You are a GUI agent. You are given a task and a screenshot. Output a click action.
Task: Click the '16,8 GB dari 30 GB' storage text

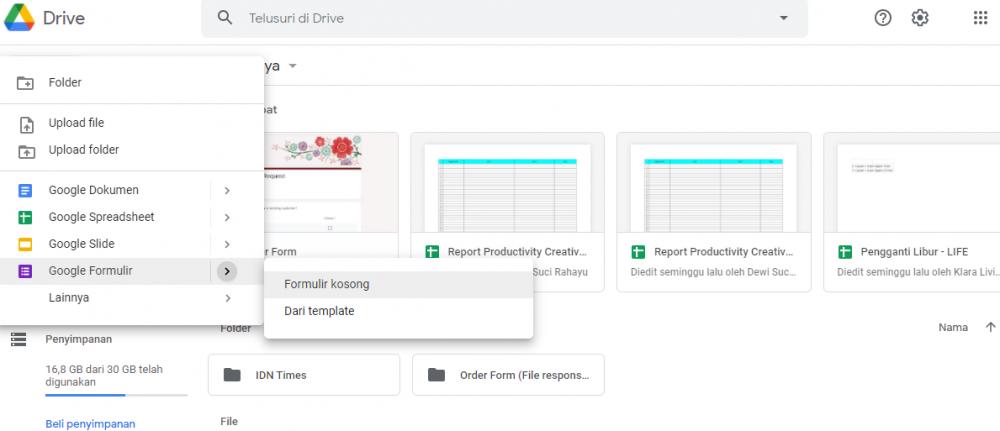coord(104,376)
